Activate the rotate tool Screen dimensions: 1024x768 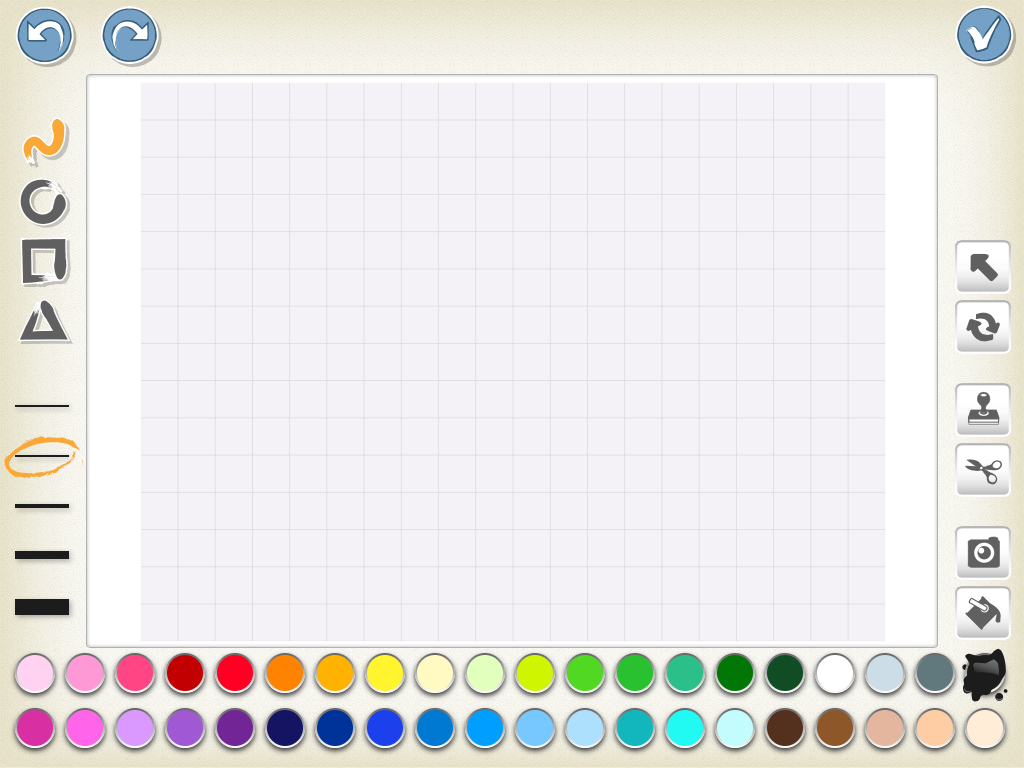click(983, 327)
